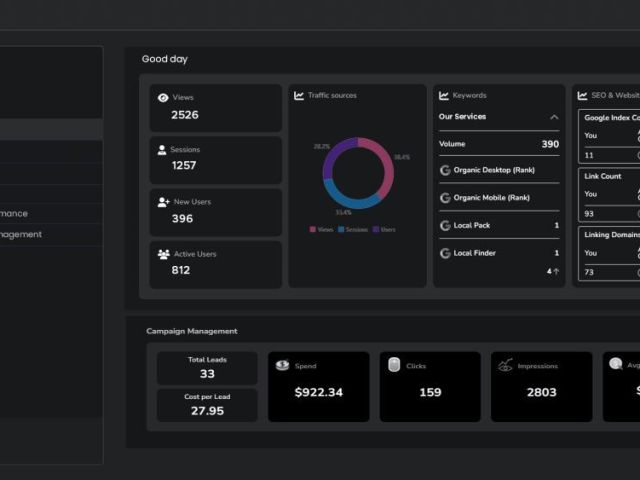The image size is (640, 480).
Task: Open sidebar item ending in 'mance'
Action: pos(51,213)
